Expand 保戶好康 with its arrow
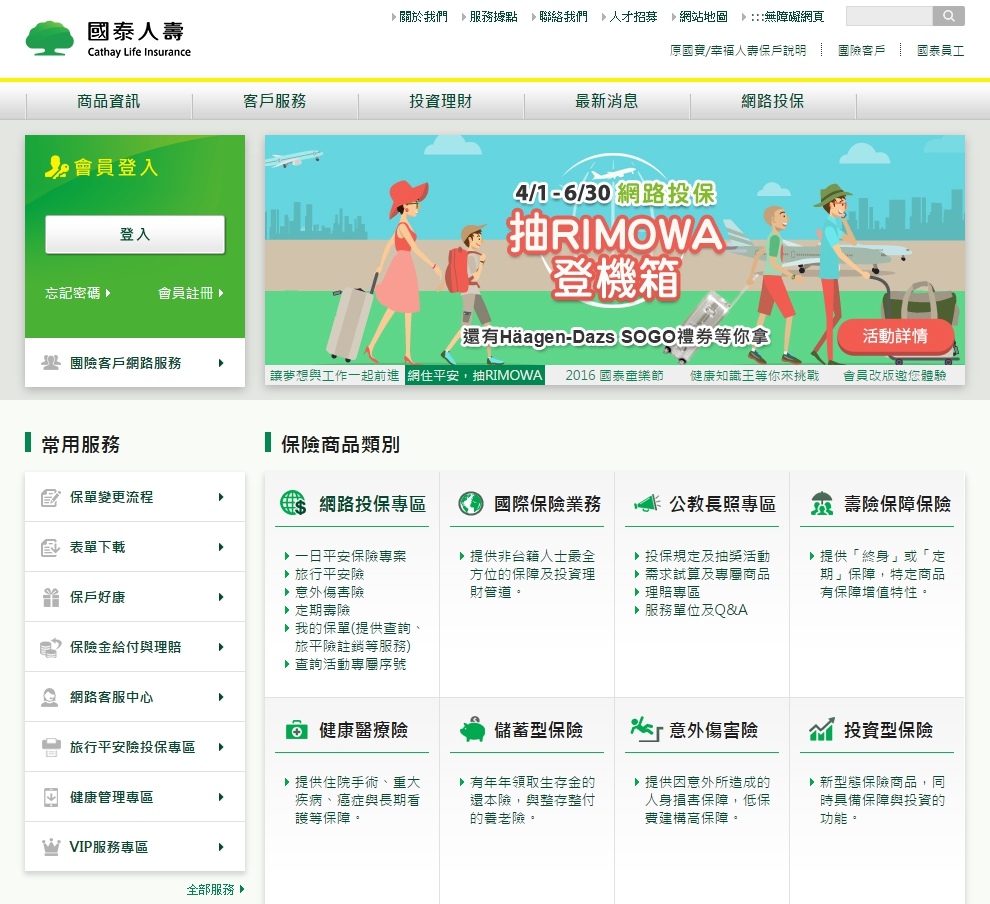Viewport: 990px width, 904px height. [221, 597]
